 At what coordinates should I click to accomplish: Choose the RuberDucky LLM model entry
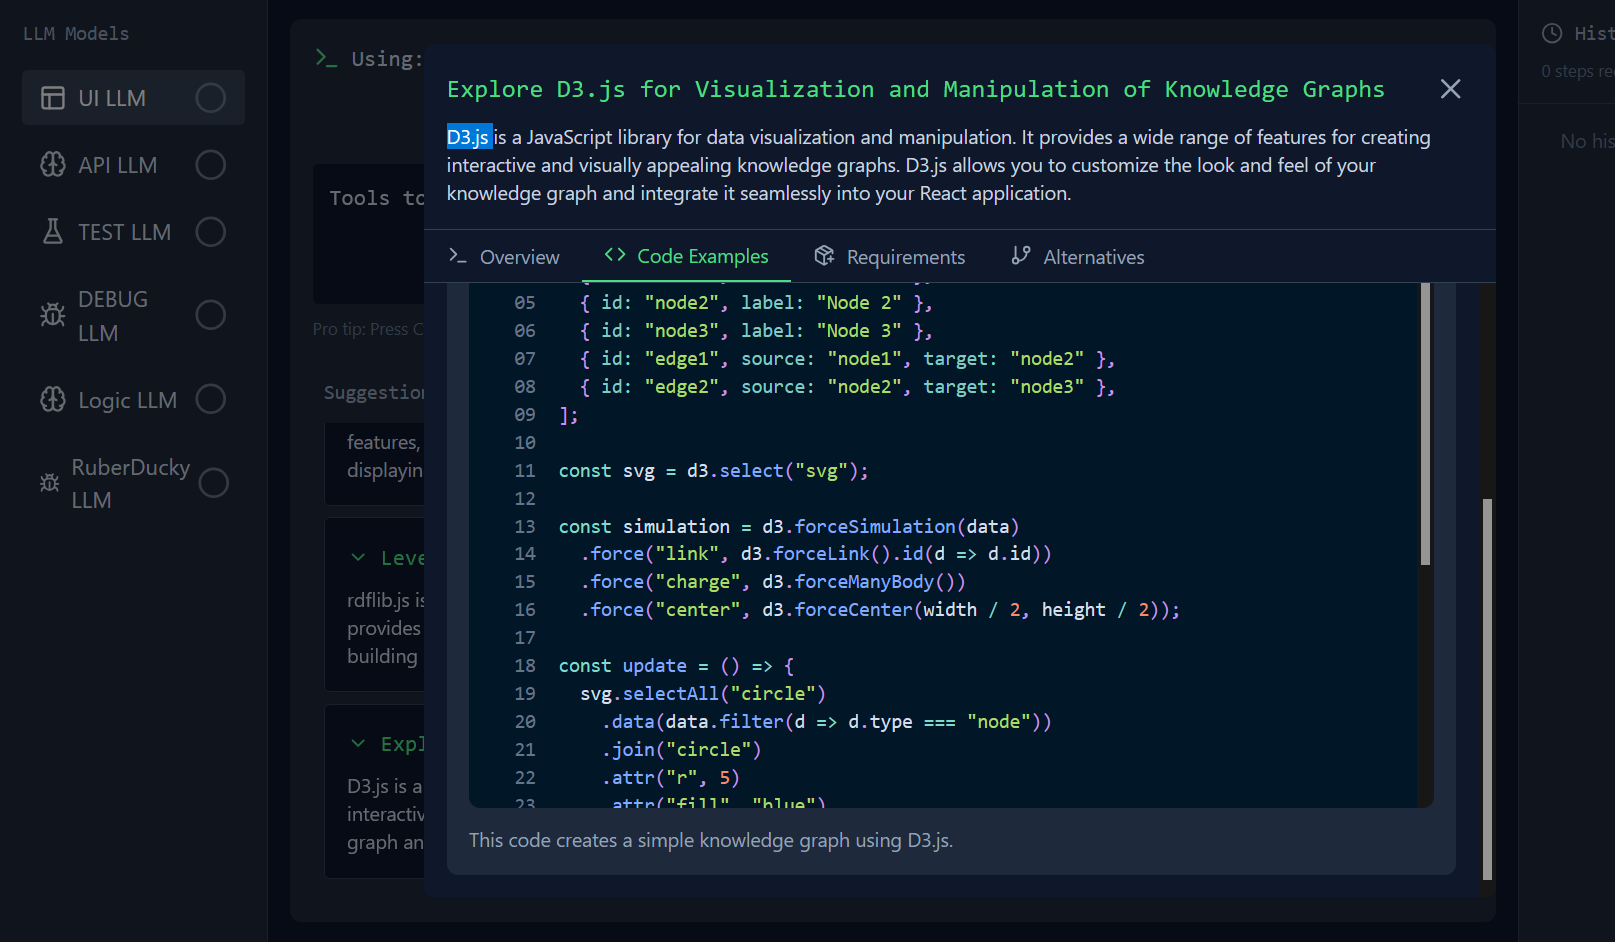pos(133,483)
